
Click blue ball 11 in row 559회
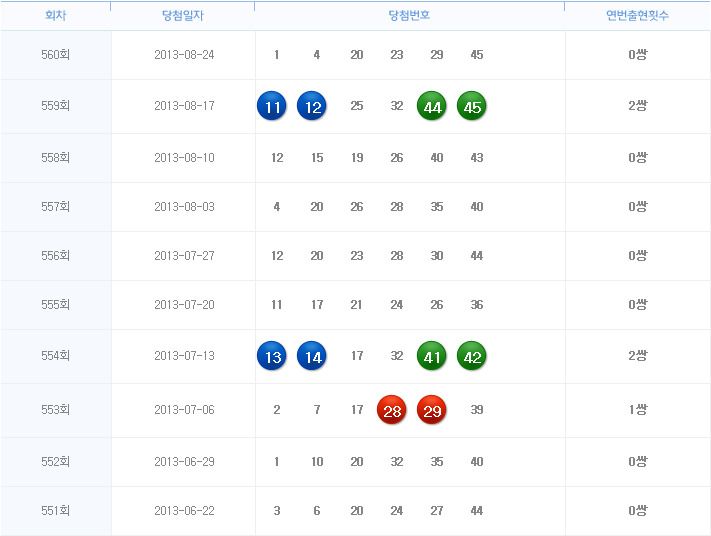[272, 106]
